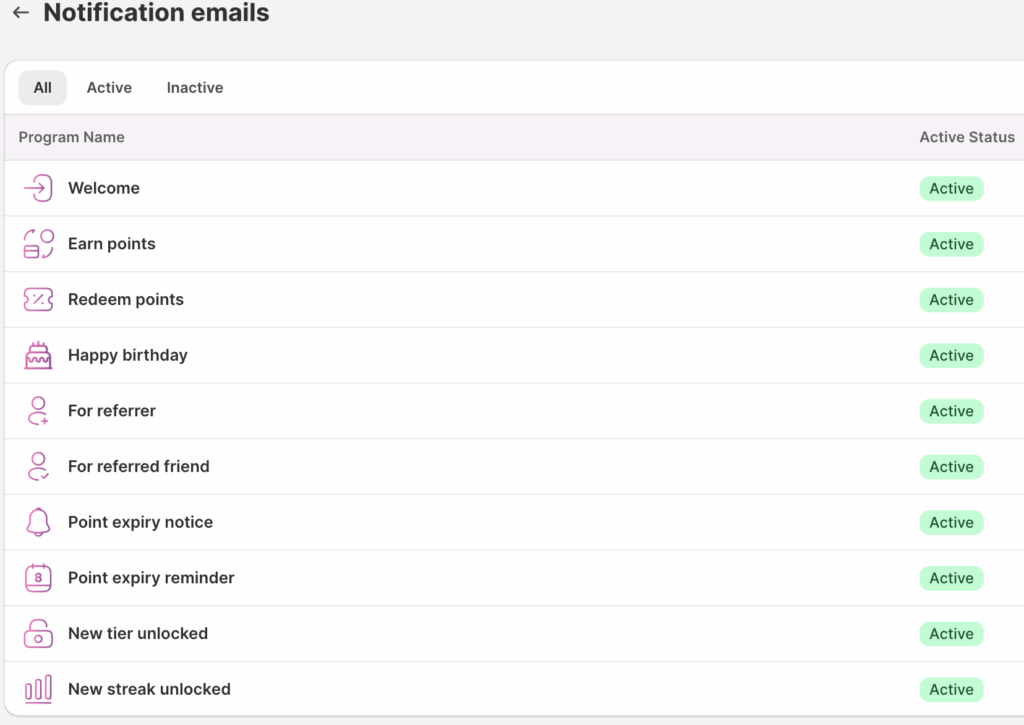Click the New streak unlocked bar chart icon
The image size is (1024, 725).
38,689
